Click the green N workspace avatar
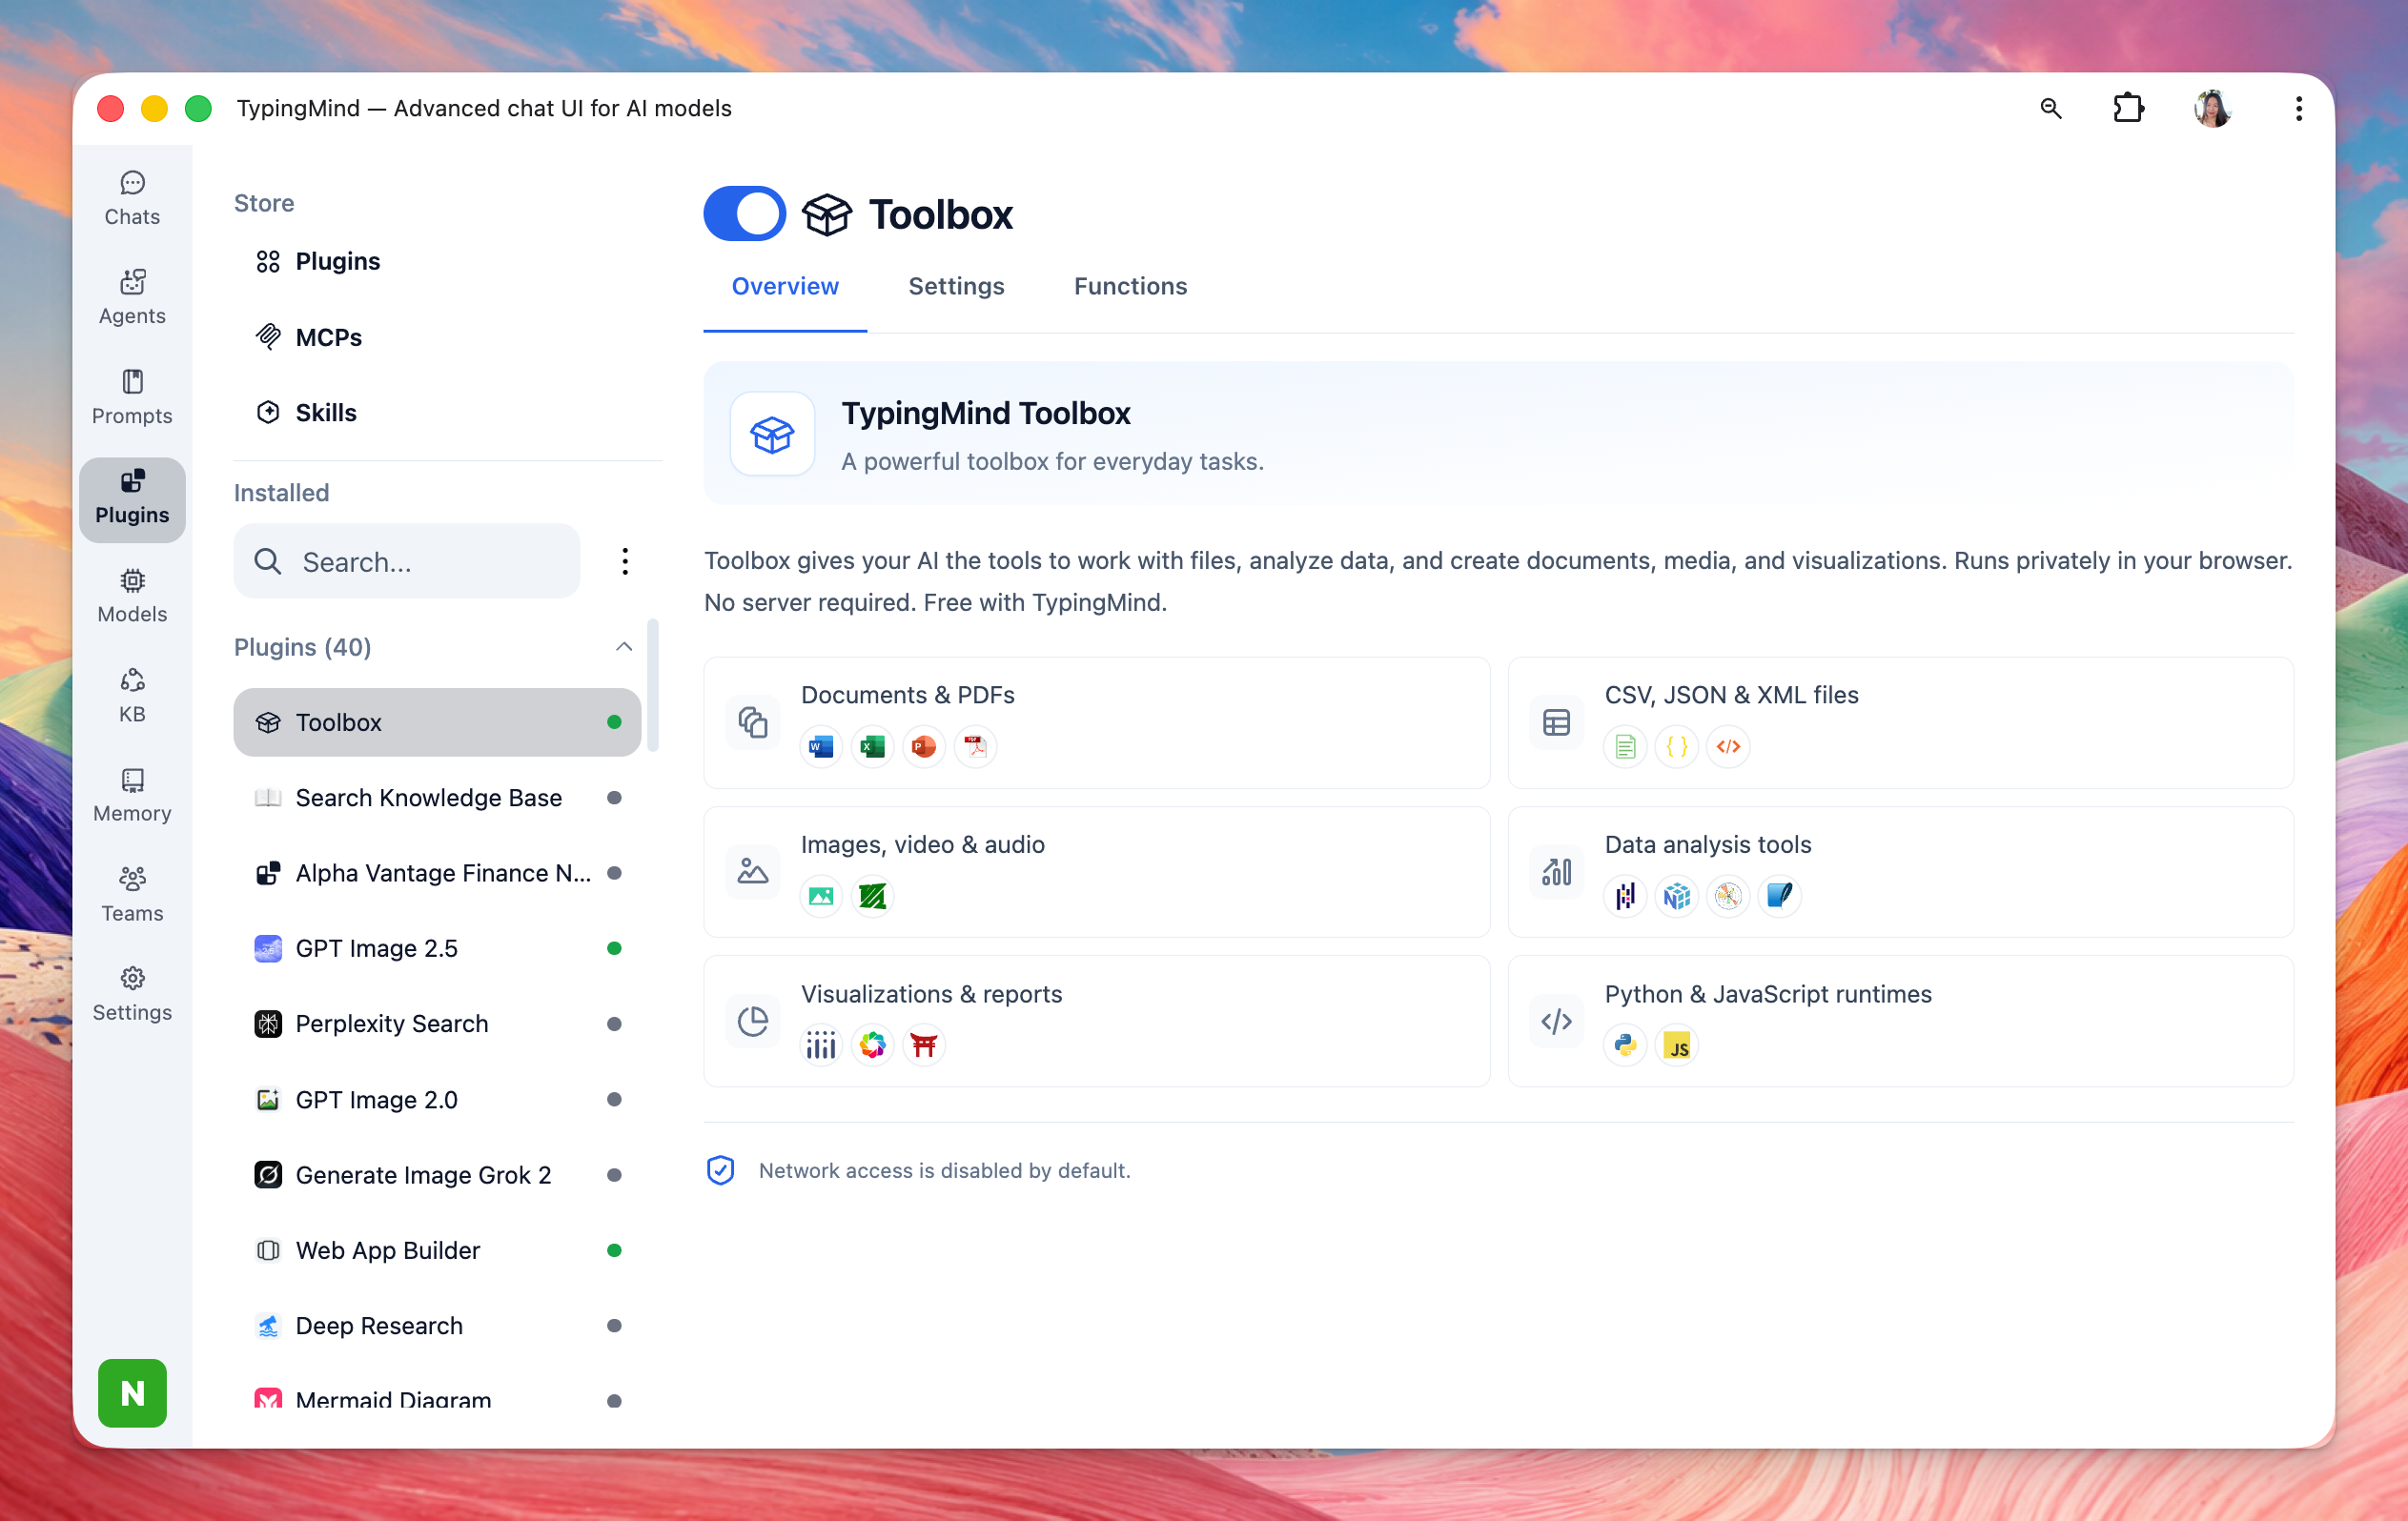The image size is (2408, 1521). (132, 1393)
